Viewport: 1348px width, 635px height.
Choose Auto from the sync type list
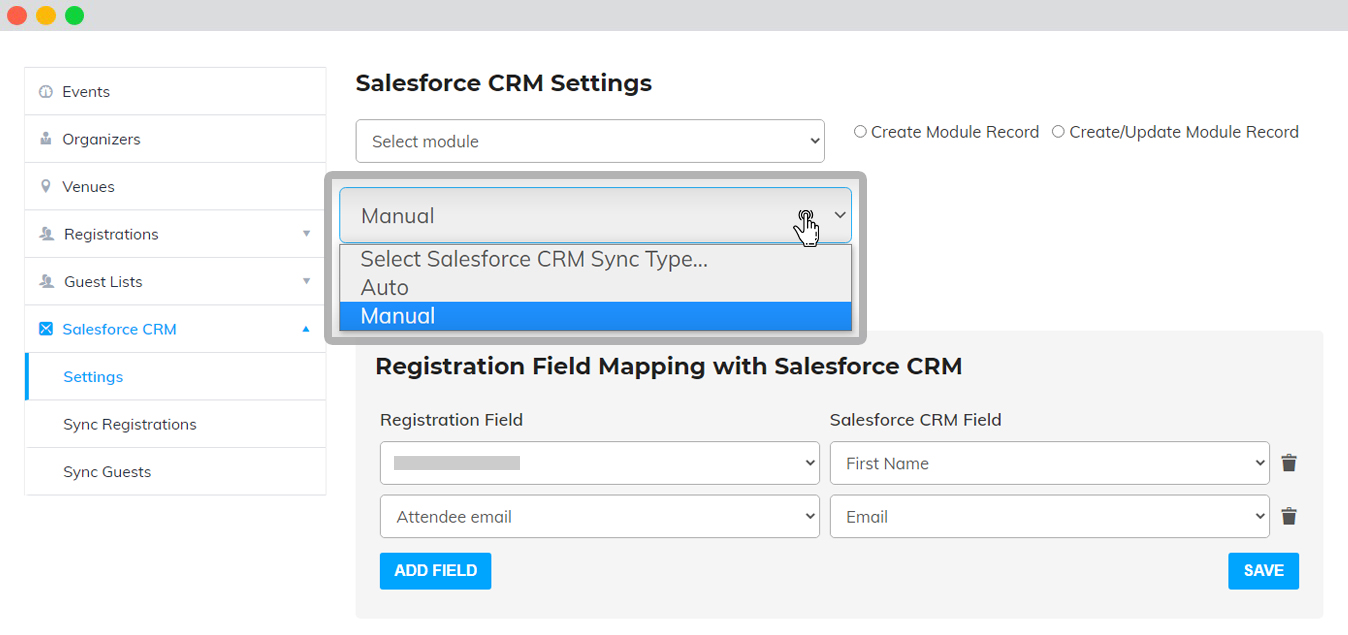595,288
